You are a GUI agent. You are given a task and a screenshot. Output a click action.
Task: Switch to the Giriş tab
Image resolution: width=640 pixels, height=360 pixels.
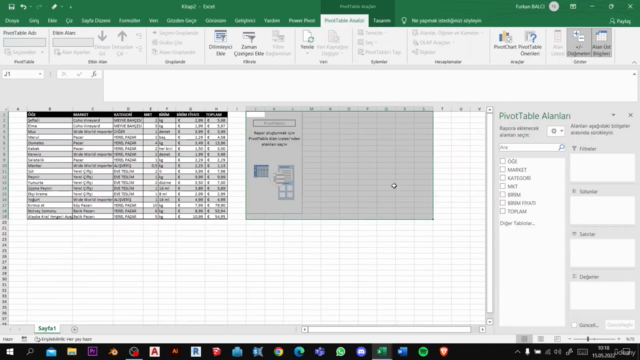(34, 20)
